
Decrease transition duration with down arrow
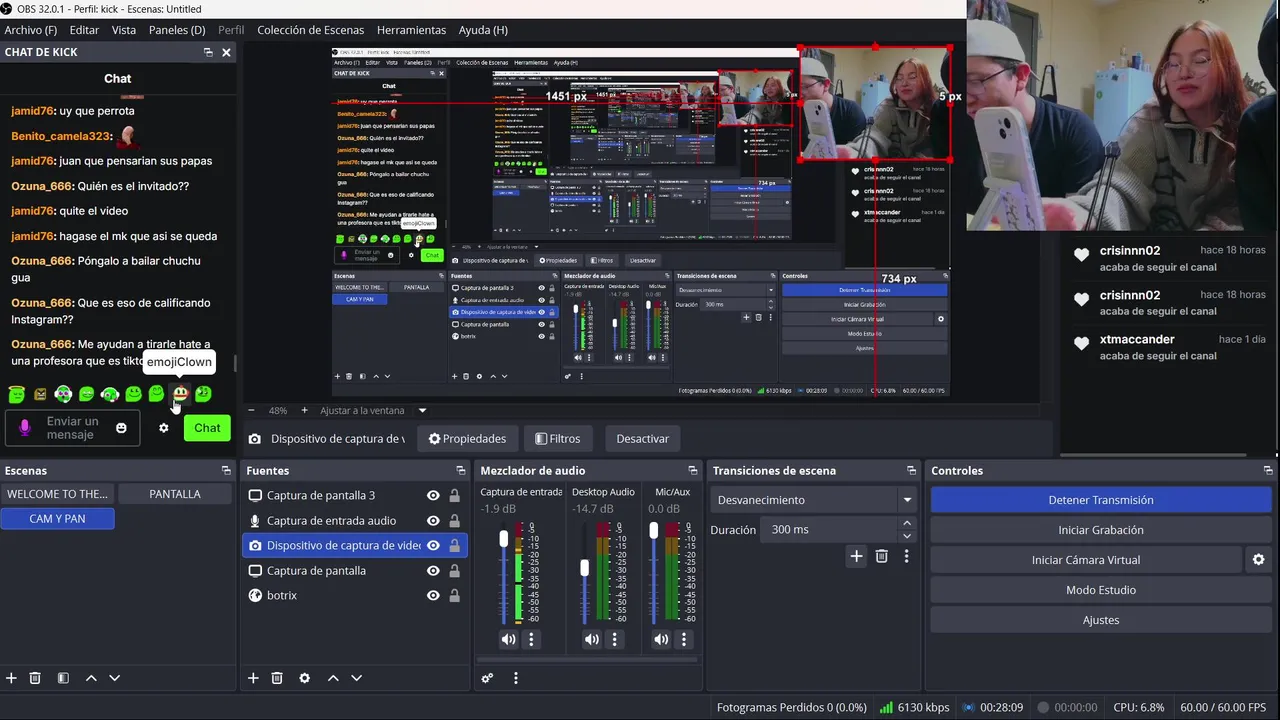907,536
